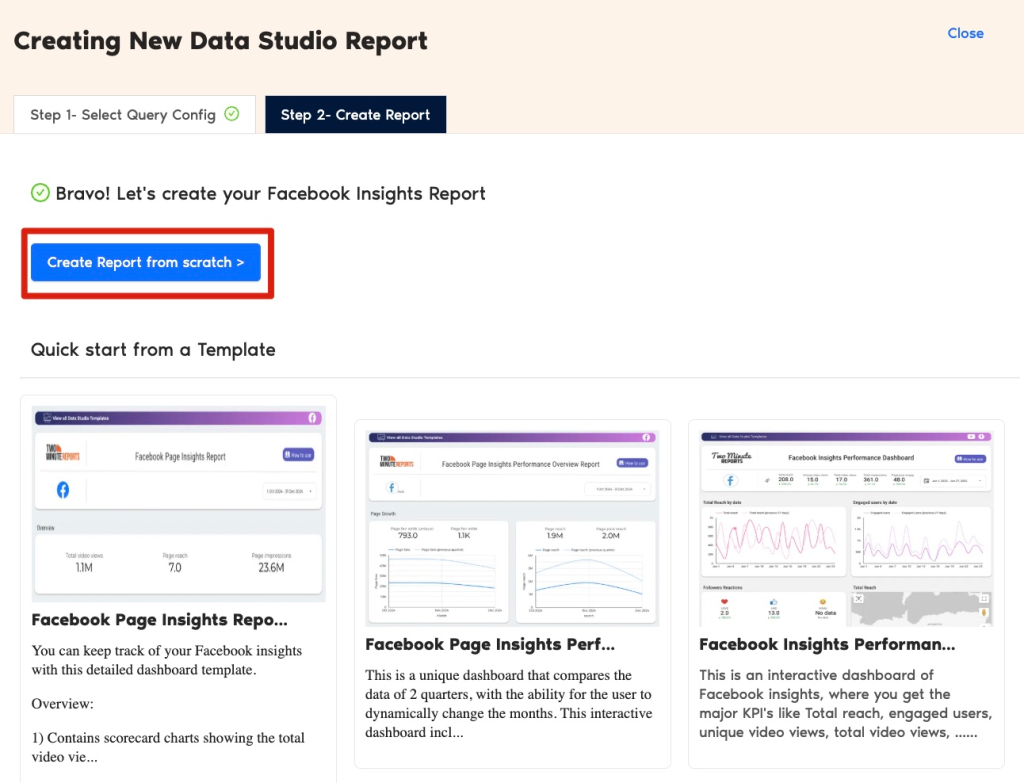
Task: Click description starting 'This is a unique dashboard'
Action: click(x=509, y=703)
